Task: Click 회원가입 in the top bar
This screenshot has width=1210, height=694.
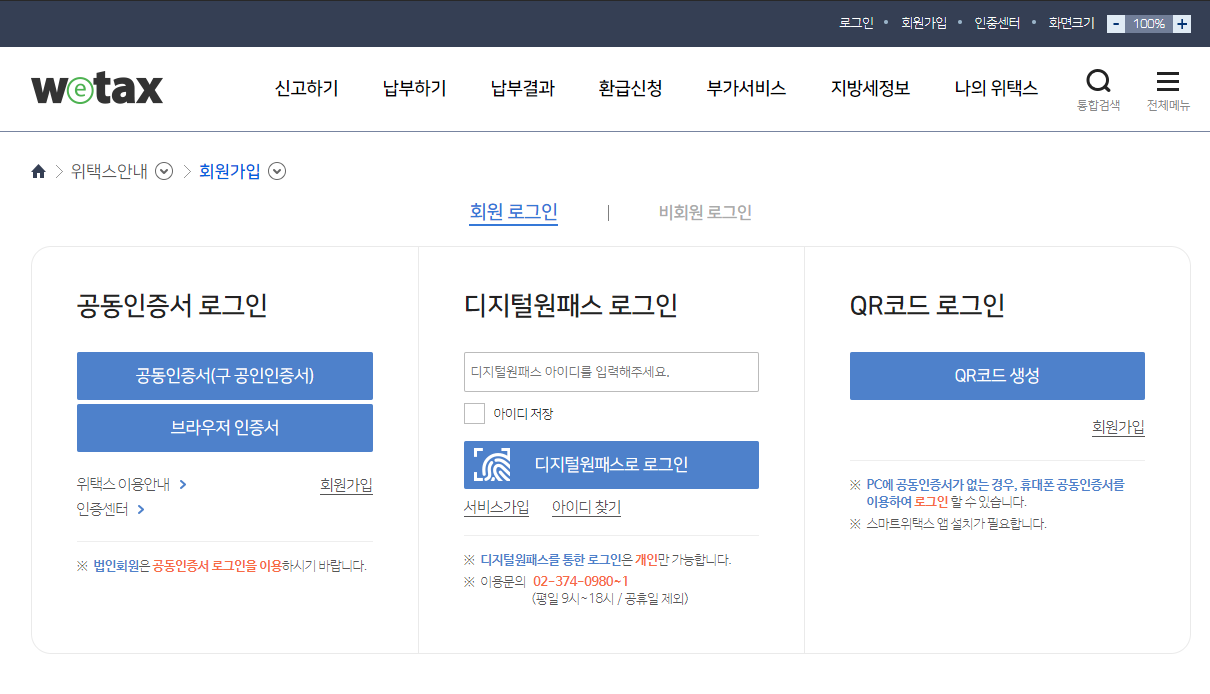Action: (x=924, y=23)
